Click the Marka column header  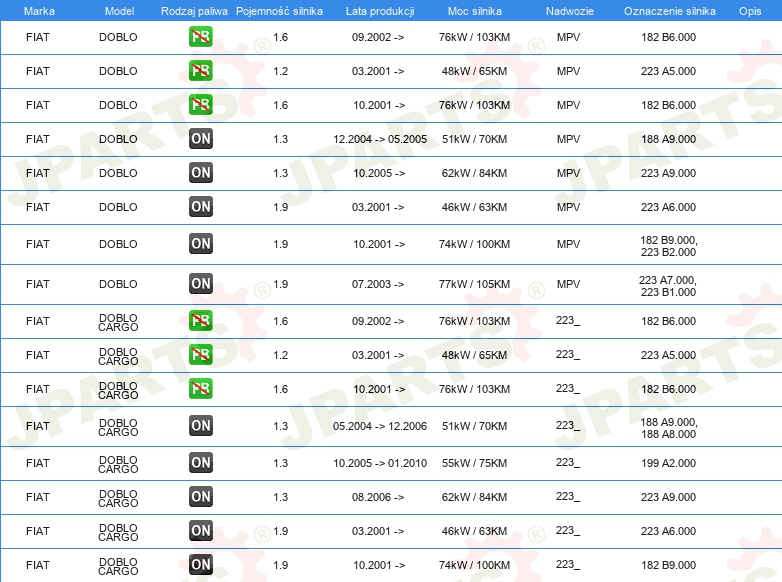39,11
